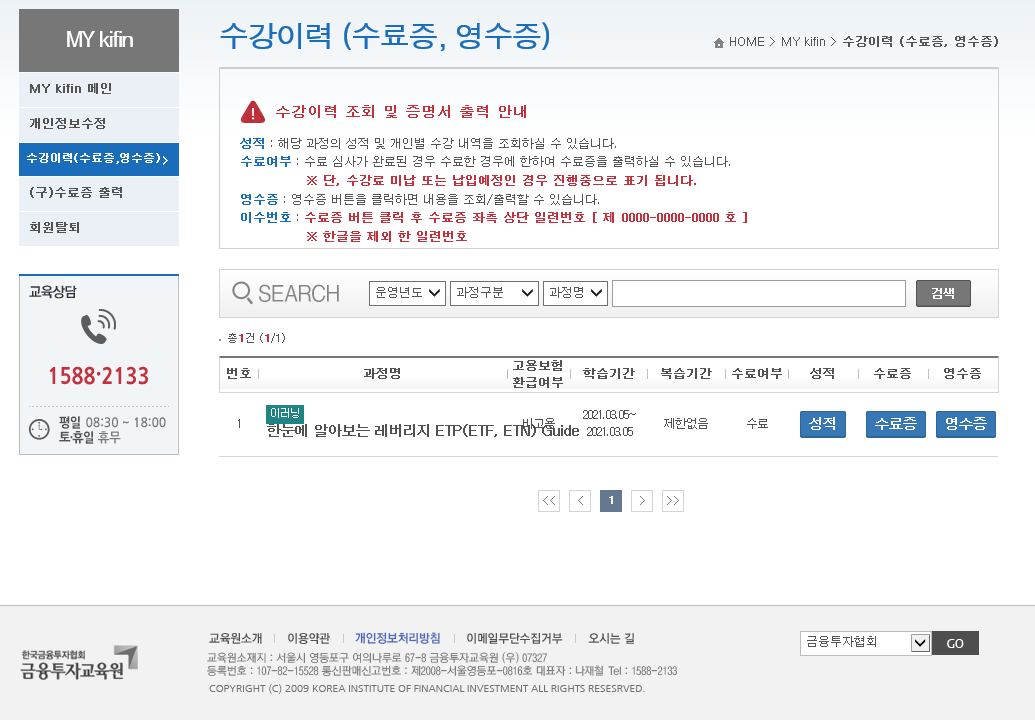Click the search text input field
This screenshot has width=1035, height=722.
[x=759, y=293]
